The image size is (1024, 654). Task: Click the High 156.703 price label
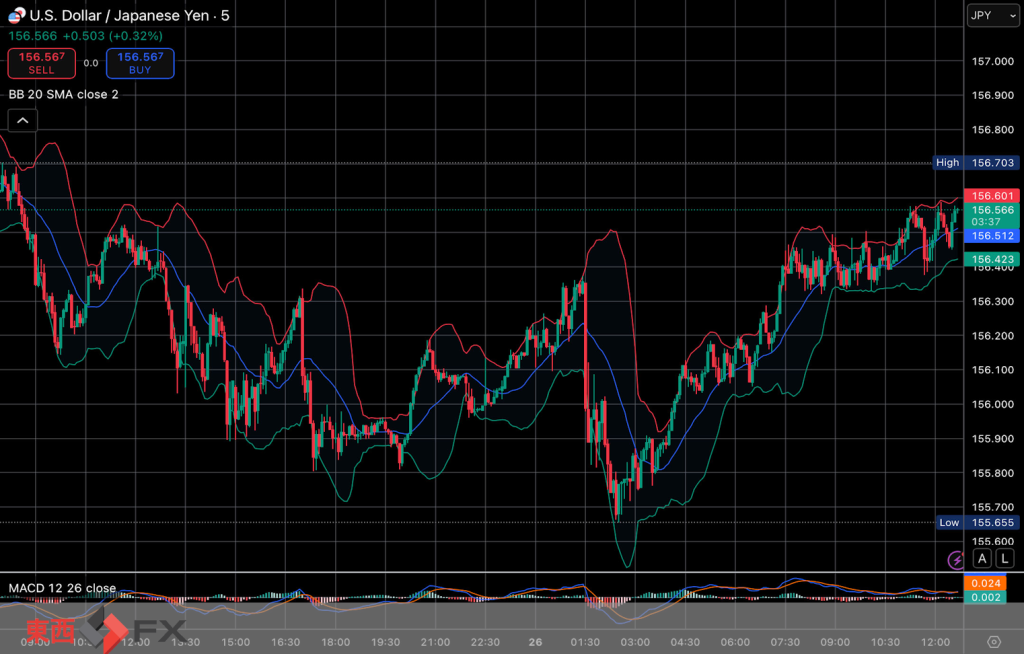[x=974, y=162]
